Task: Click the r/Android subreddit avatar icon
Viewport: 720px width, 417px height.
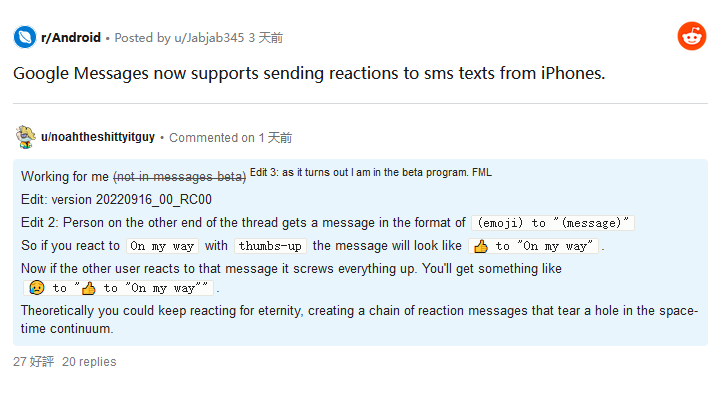Action: tap(25, 37)
